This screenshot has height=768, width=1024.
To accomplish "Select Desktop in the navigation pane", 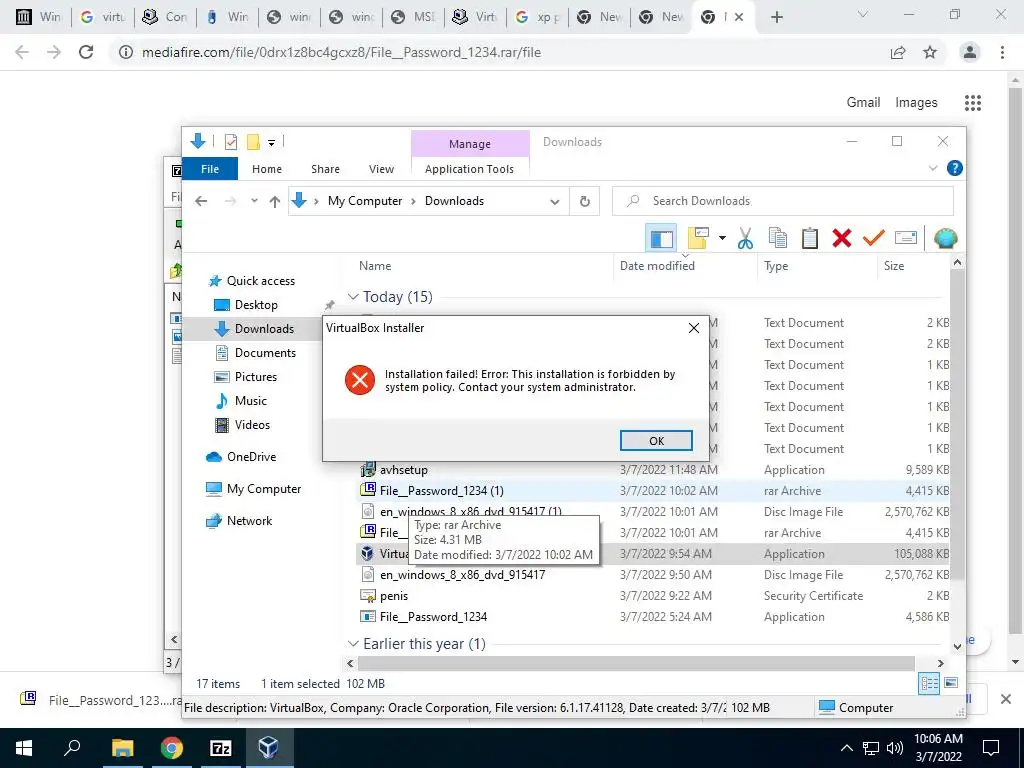I will [x=256, y=305].
